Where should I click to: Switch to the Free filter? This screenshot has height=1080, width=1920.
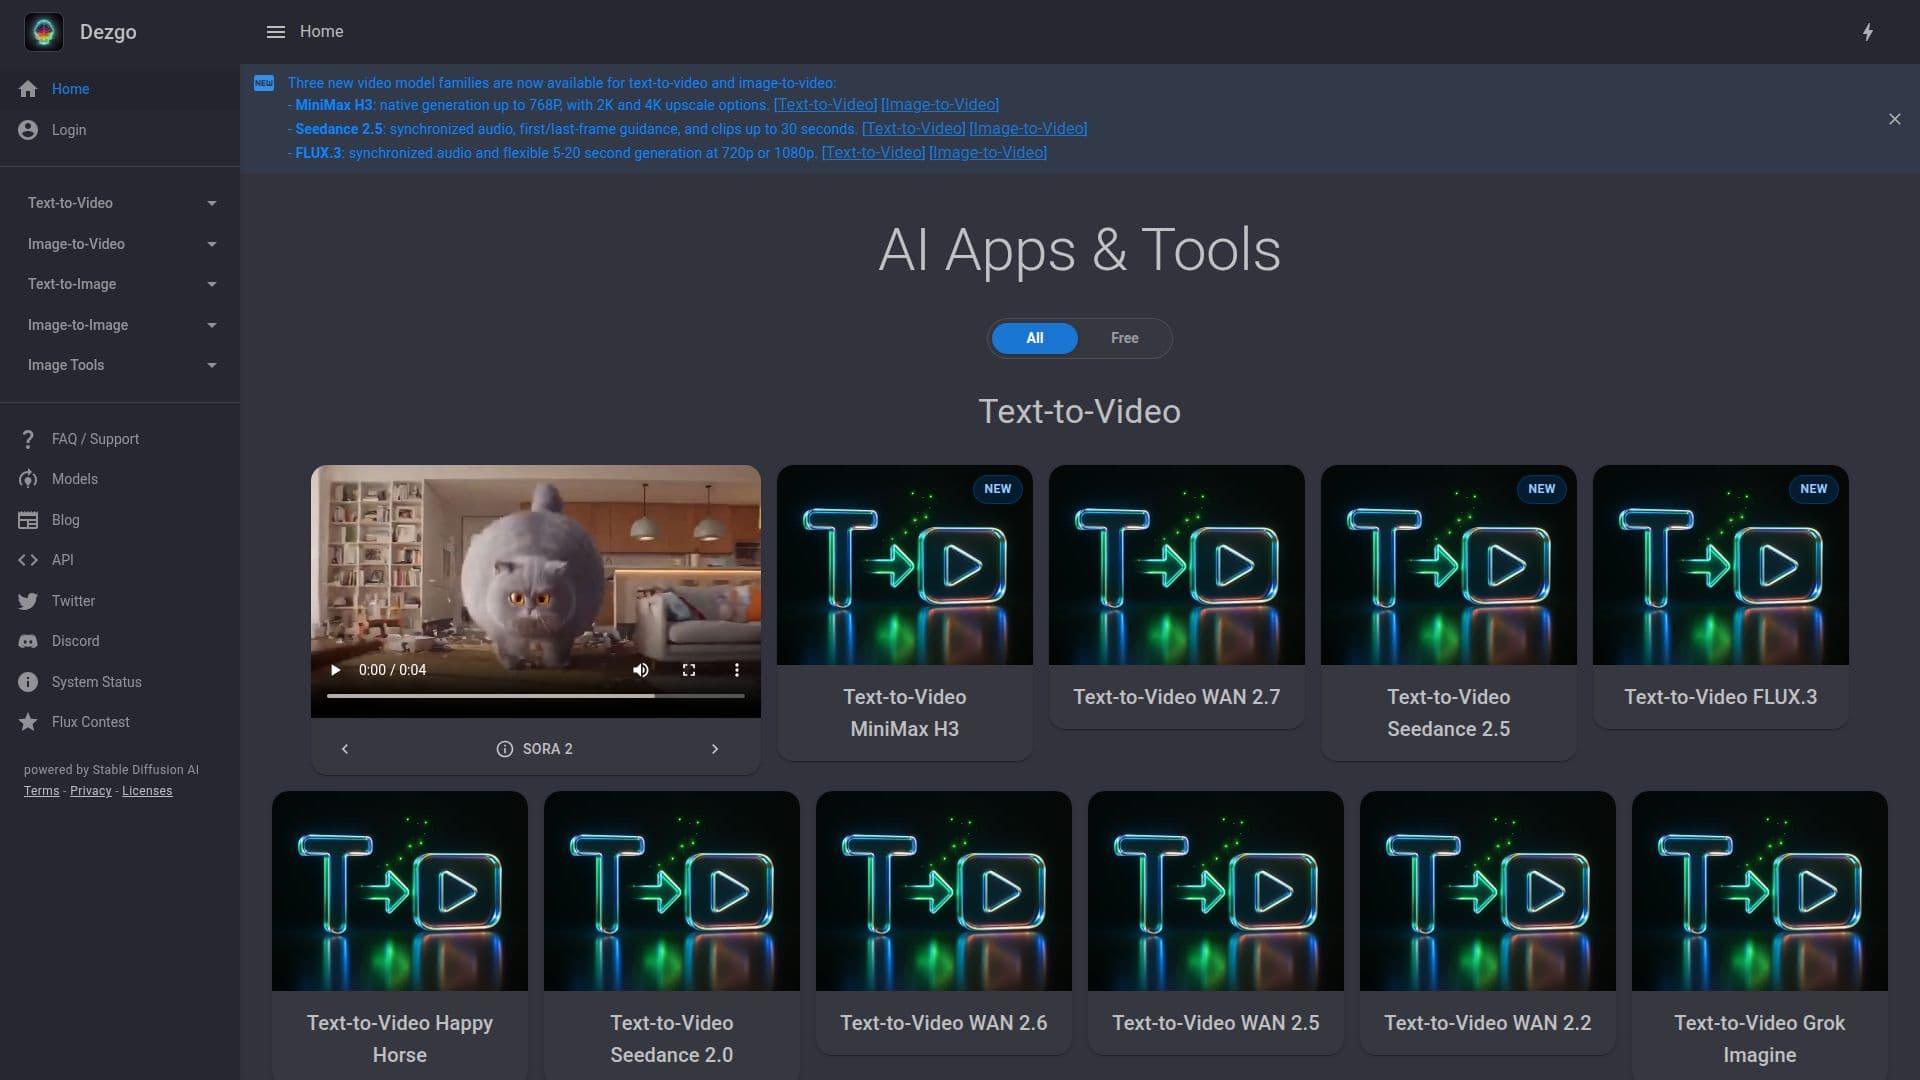[x=1124, y=338]
